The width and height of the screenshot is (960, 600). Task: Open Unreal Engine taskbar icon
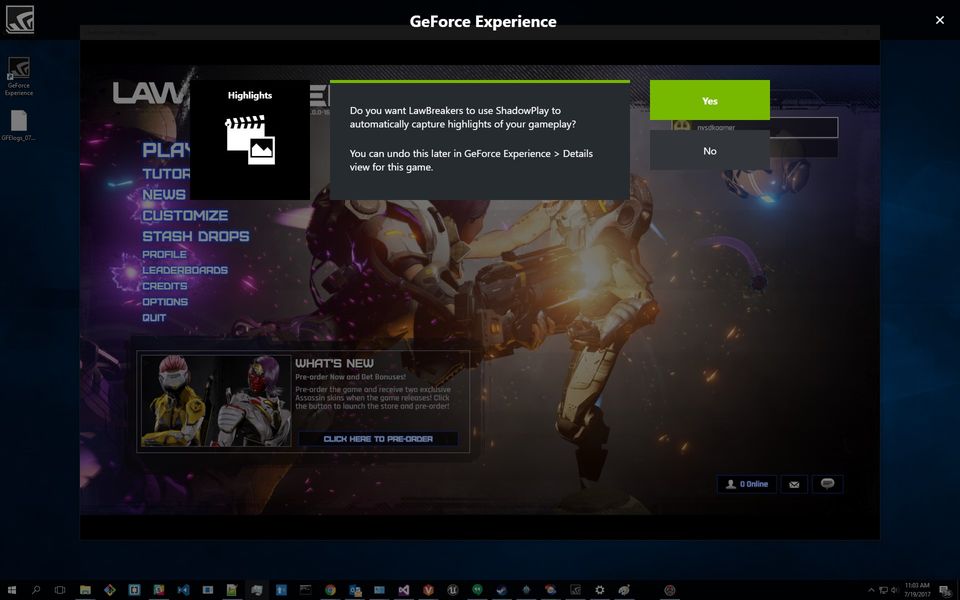(452, 590)
